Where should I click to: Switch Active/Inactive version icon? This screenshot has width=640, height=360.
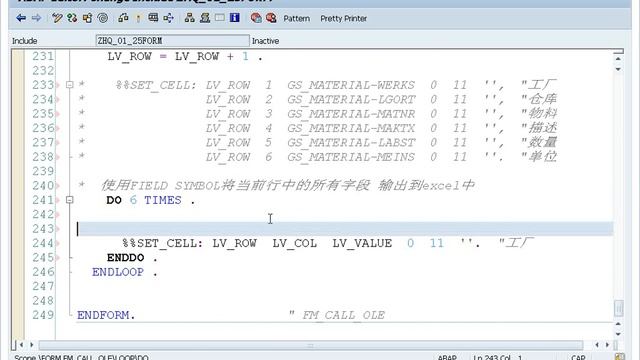(72, 18)
